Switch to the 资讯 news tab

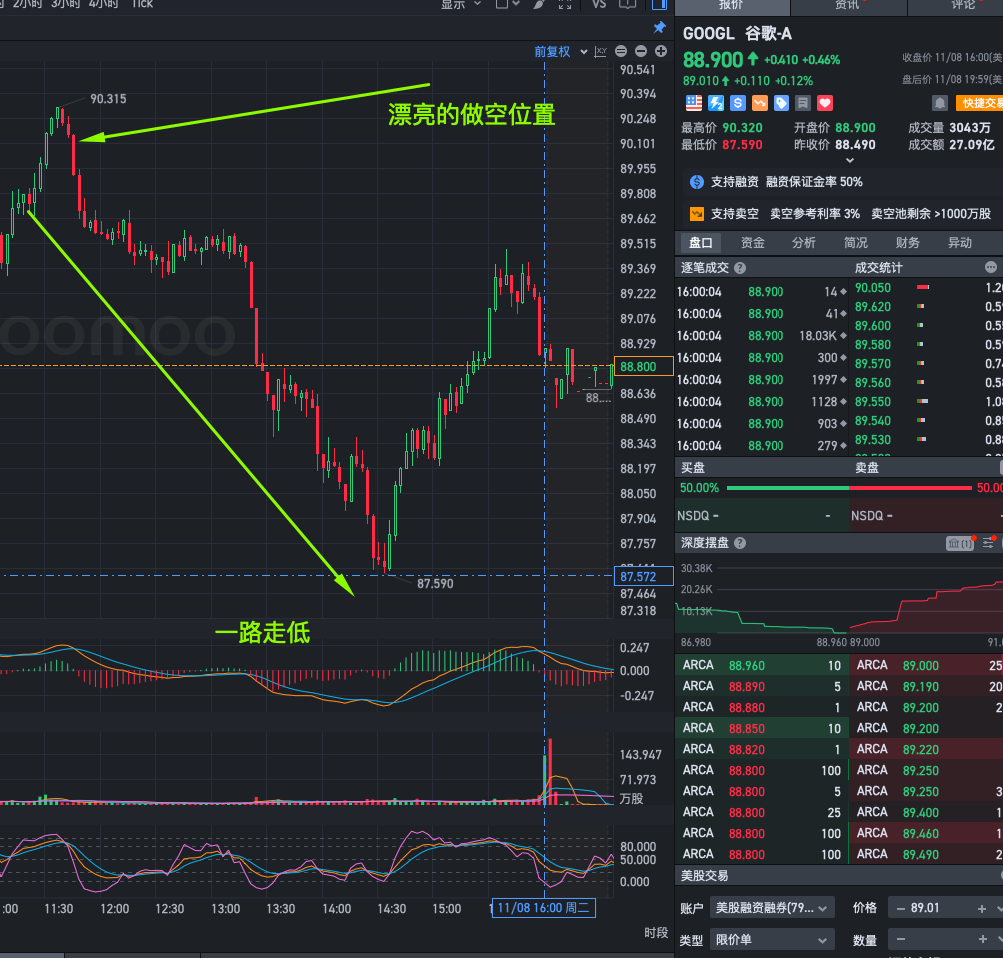(848, 6)
